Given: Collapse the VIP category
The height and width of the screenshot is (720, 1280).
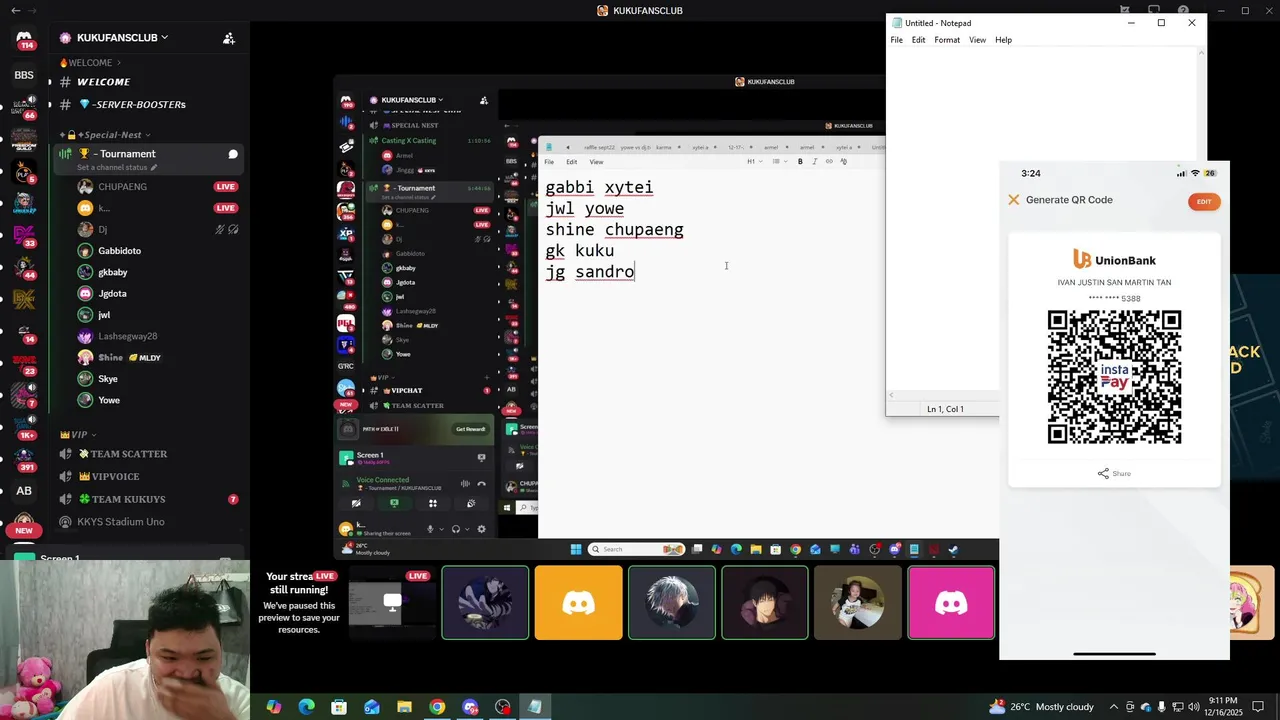Looking at the screenshot, I should [78, 435].
